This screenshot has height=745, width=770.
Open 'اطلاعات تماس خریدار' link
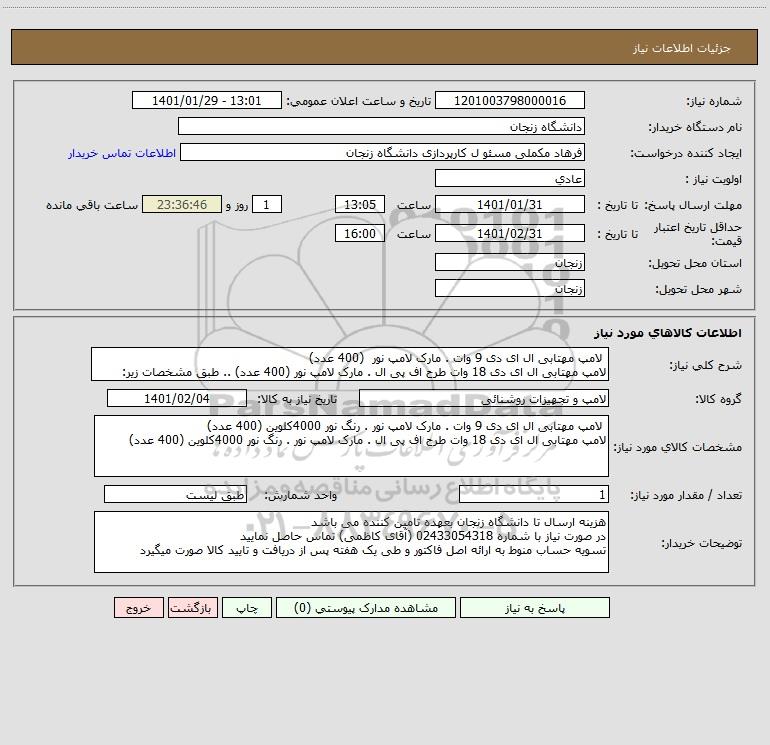[x=122, y=153]
